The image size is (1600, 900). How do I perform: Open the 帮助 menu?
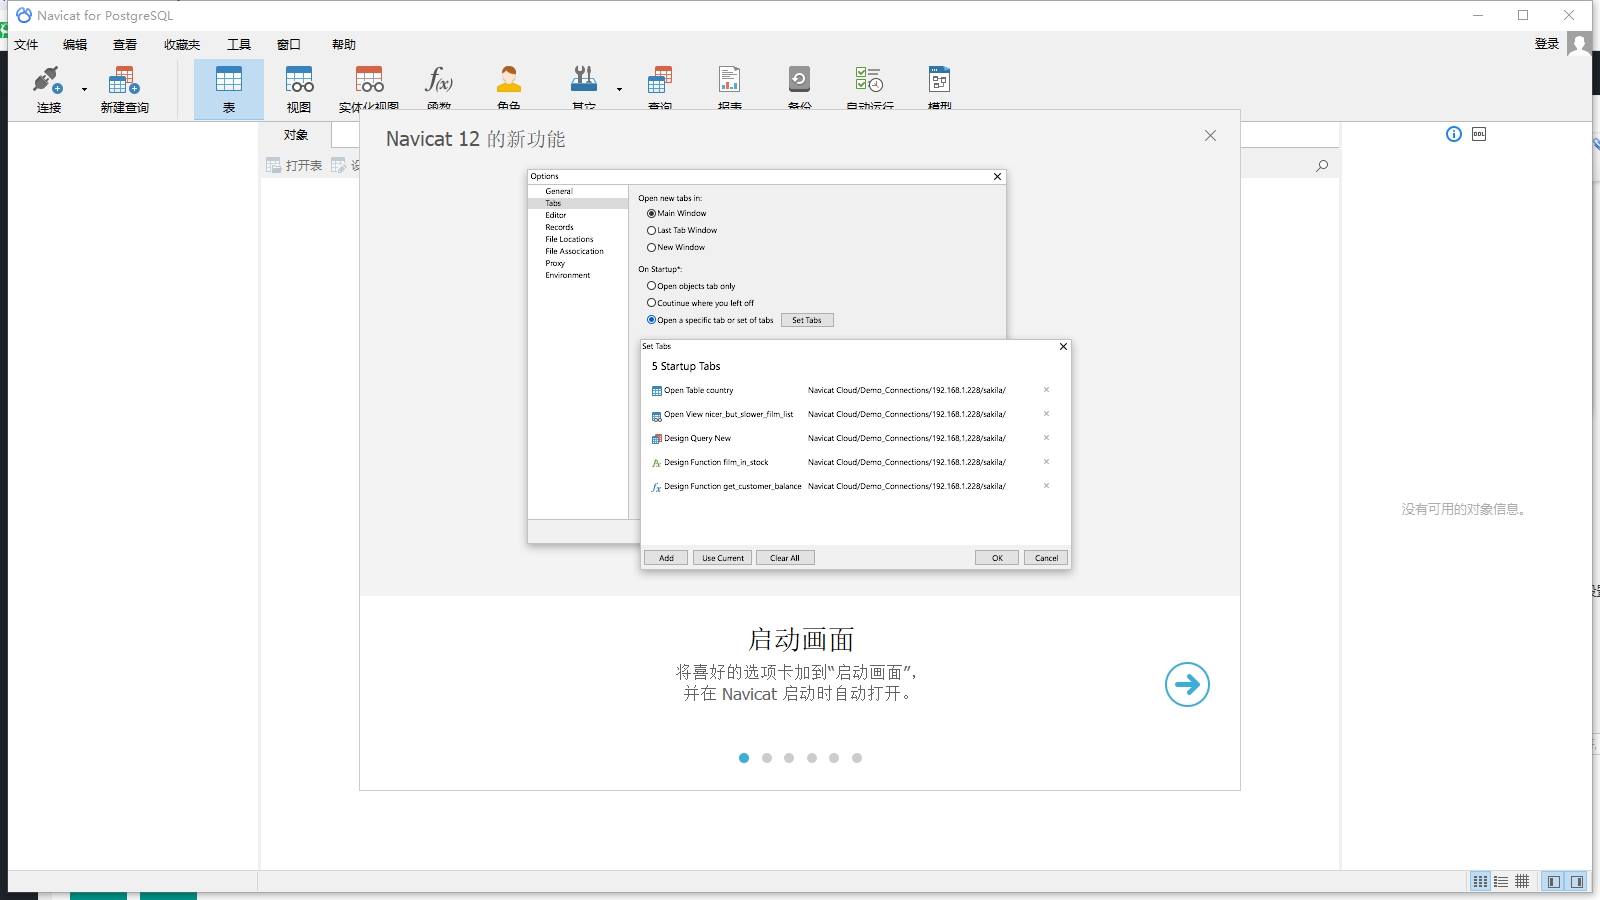(344, 45)
